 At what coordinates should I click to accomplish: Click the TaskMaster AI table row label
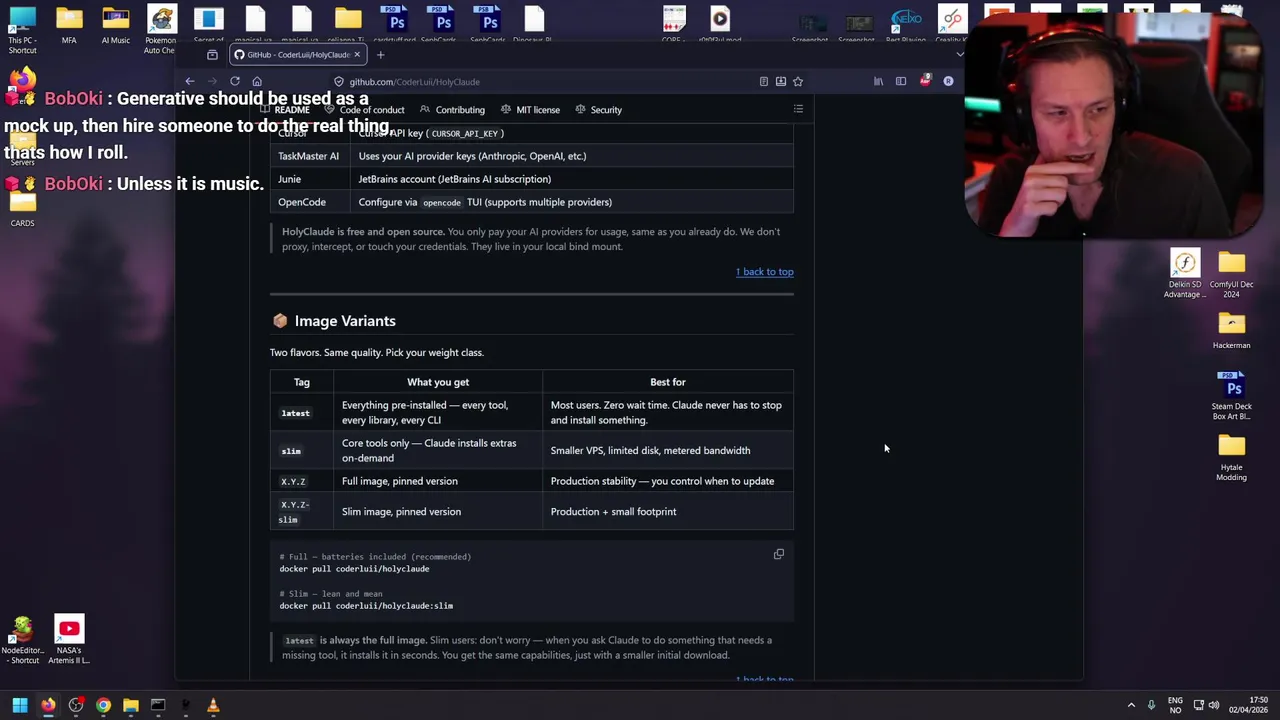click(308, 156)
